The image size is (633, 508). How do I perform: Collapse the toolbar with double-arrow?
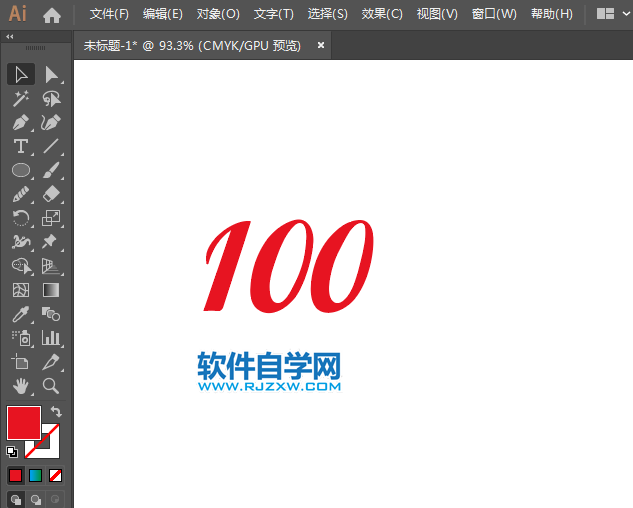click(x=10, y=36)
